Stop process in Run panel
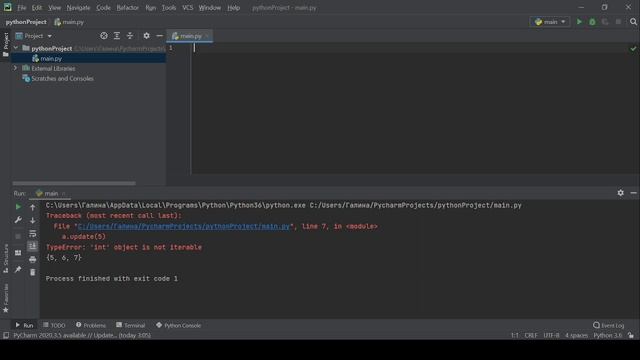640x360 pixels. coord(18,236)
